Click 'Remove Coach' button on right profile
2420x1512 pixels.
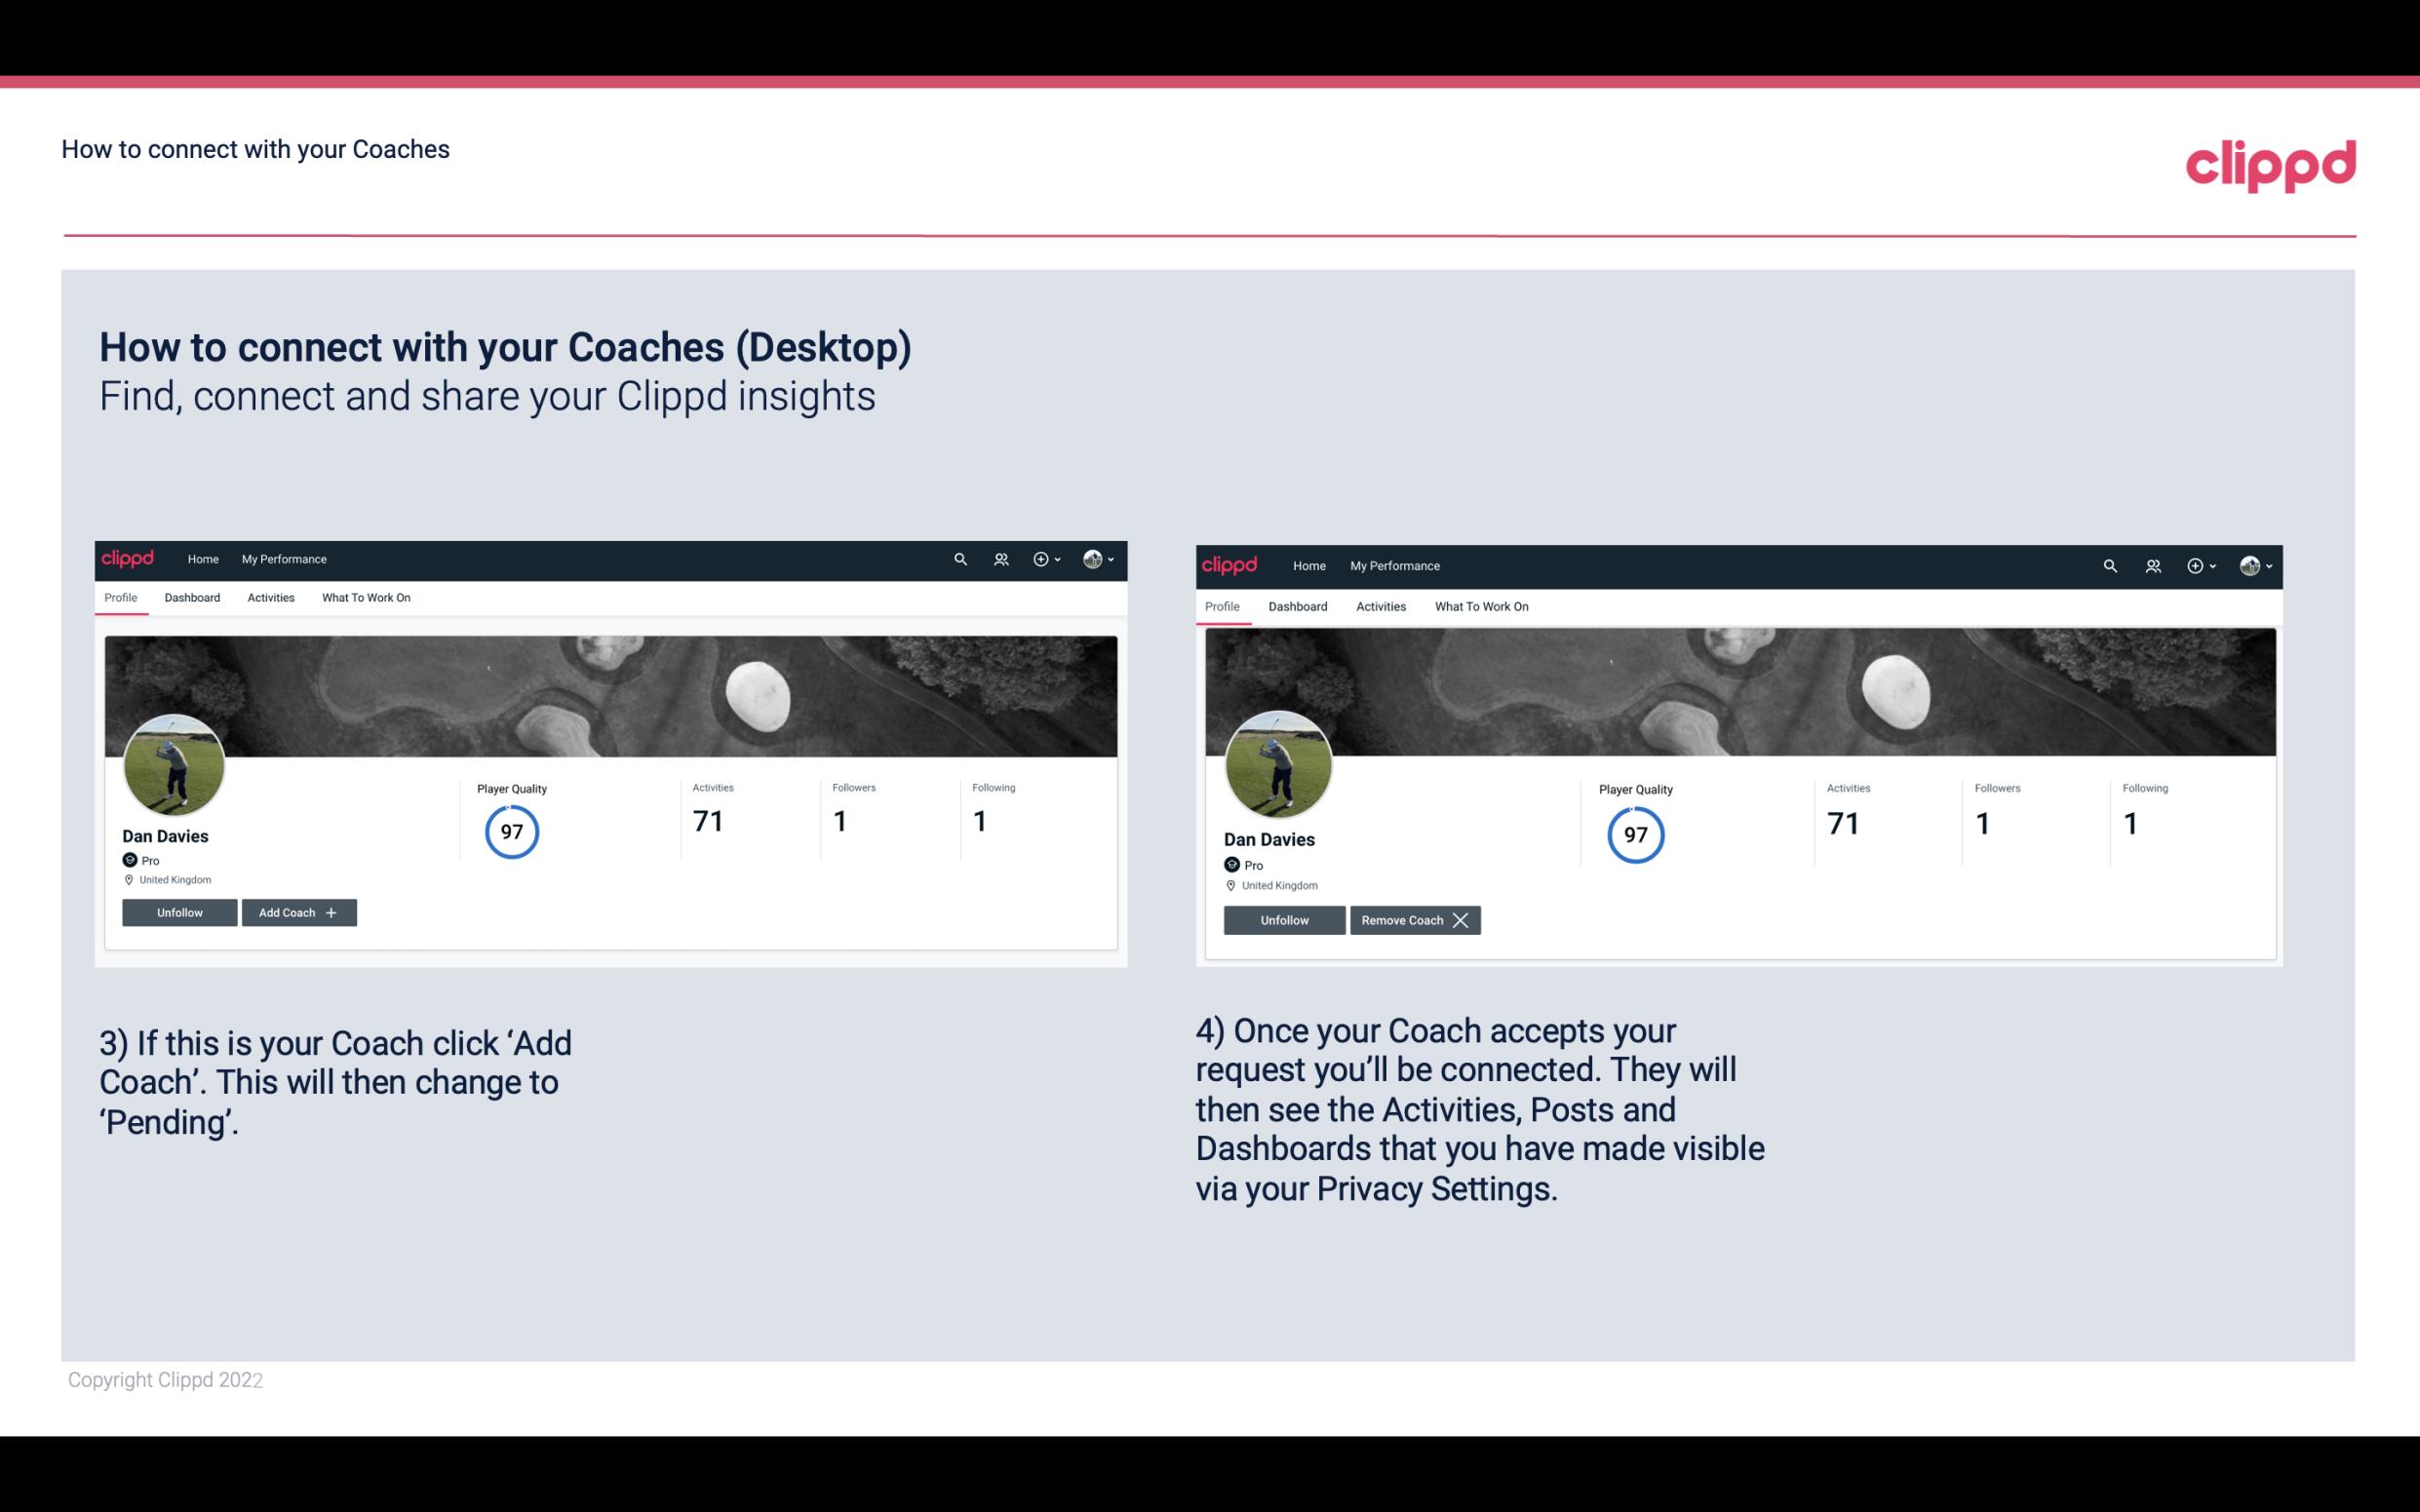(1415, 919)
